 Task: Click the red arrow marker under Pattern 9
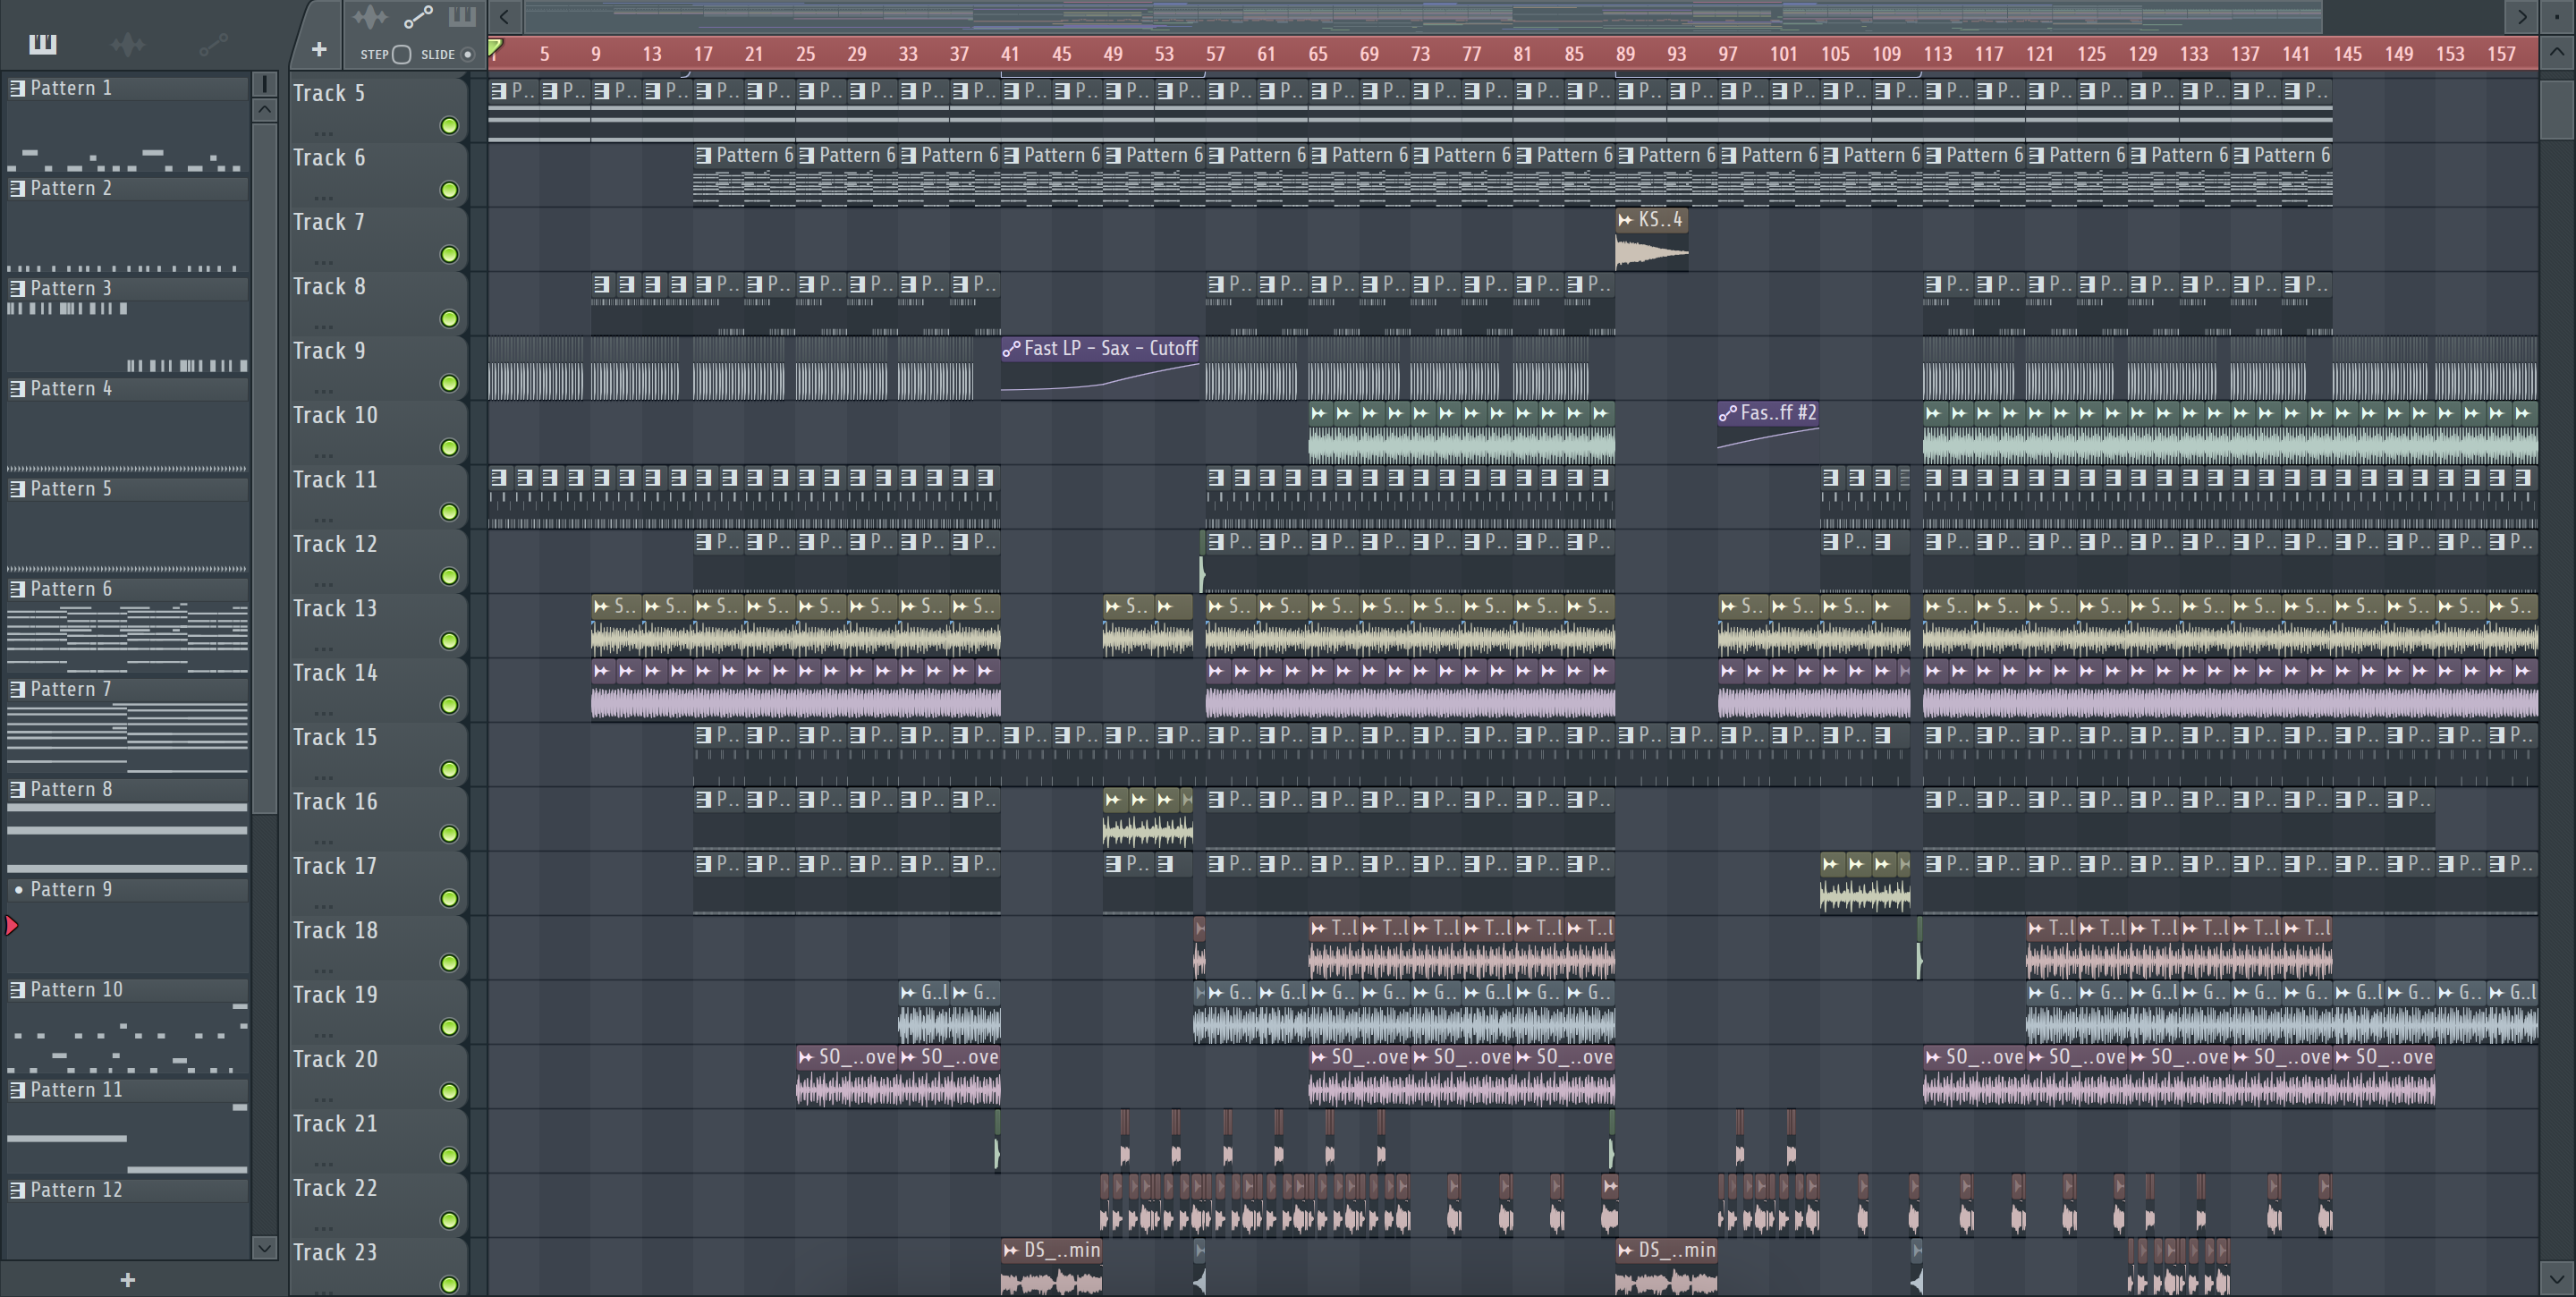[12, 926]
